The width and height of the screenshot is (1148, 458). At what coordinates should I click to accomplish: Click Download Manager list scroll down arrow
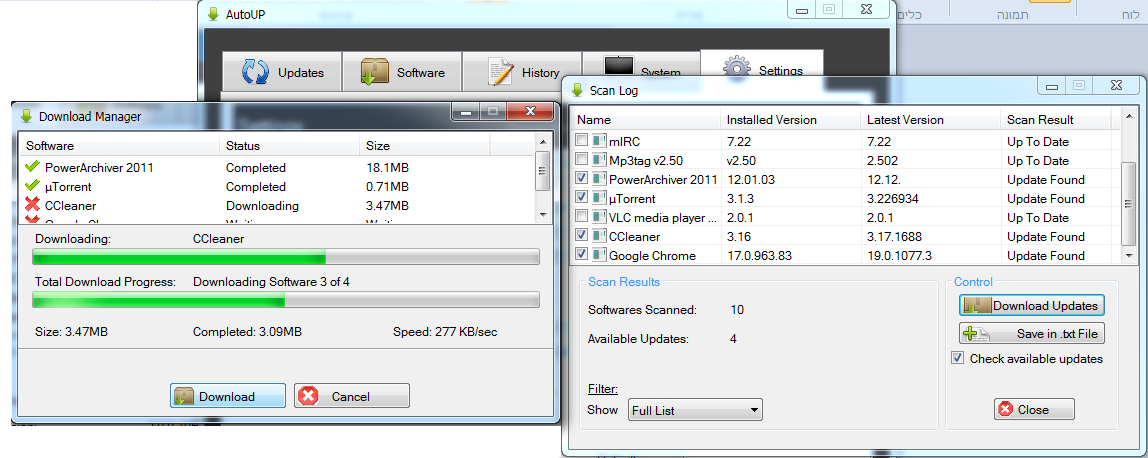point(543,213)
